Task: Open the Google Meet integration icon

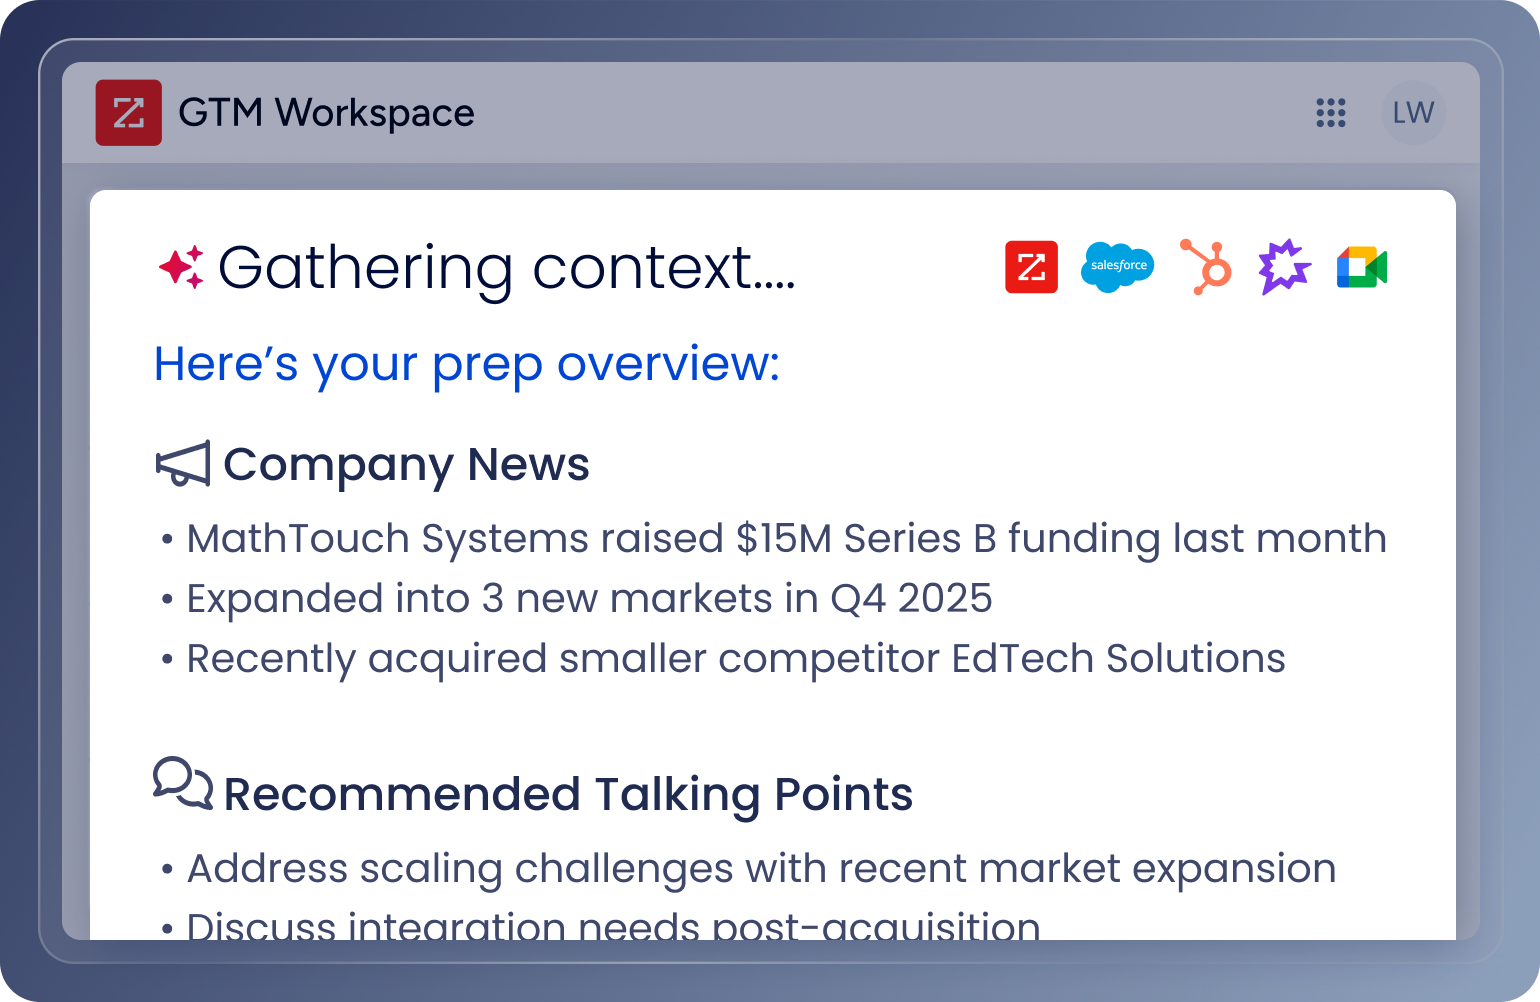Action: (x=1360, y=267)
